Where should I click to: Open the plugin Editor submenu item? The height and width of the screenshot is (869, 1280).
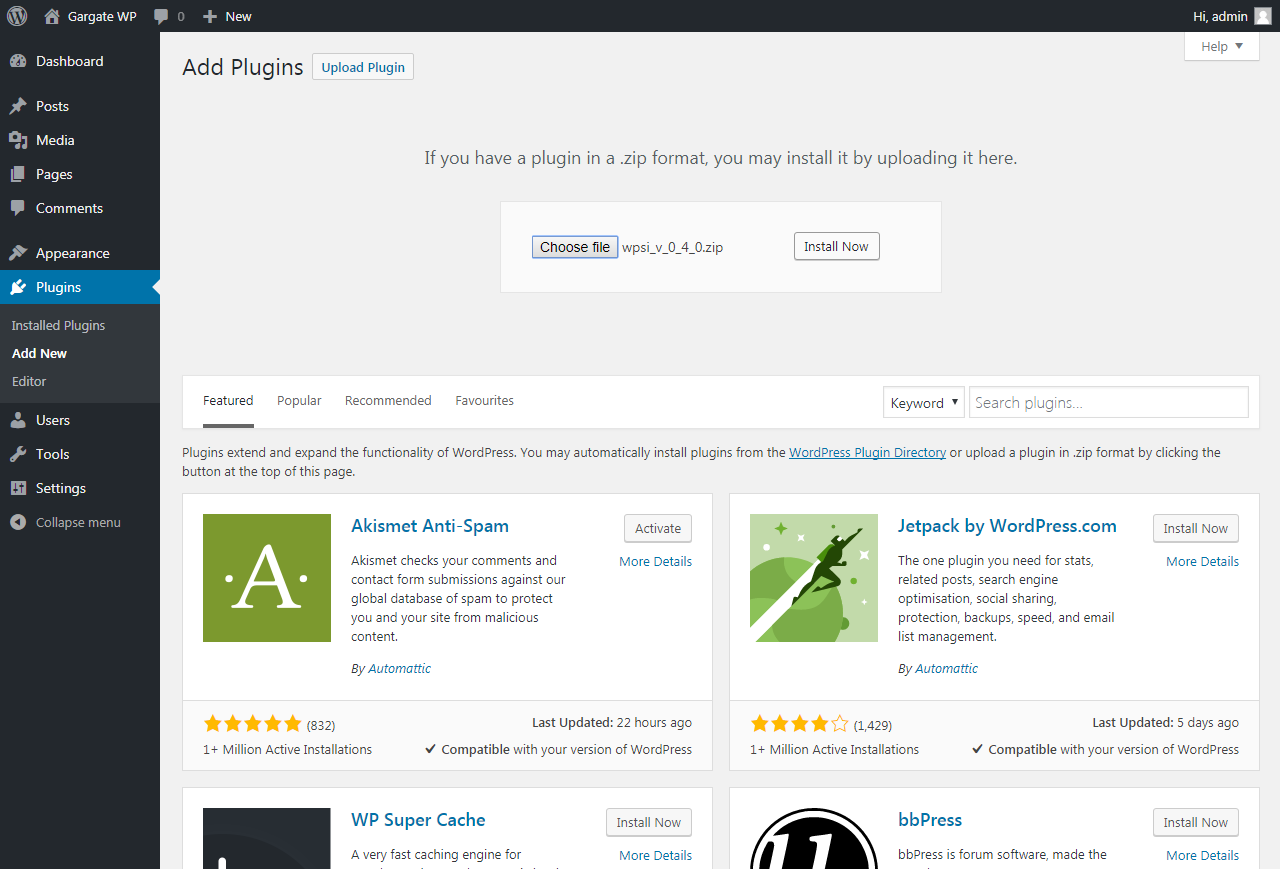29,381
